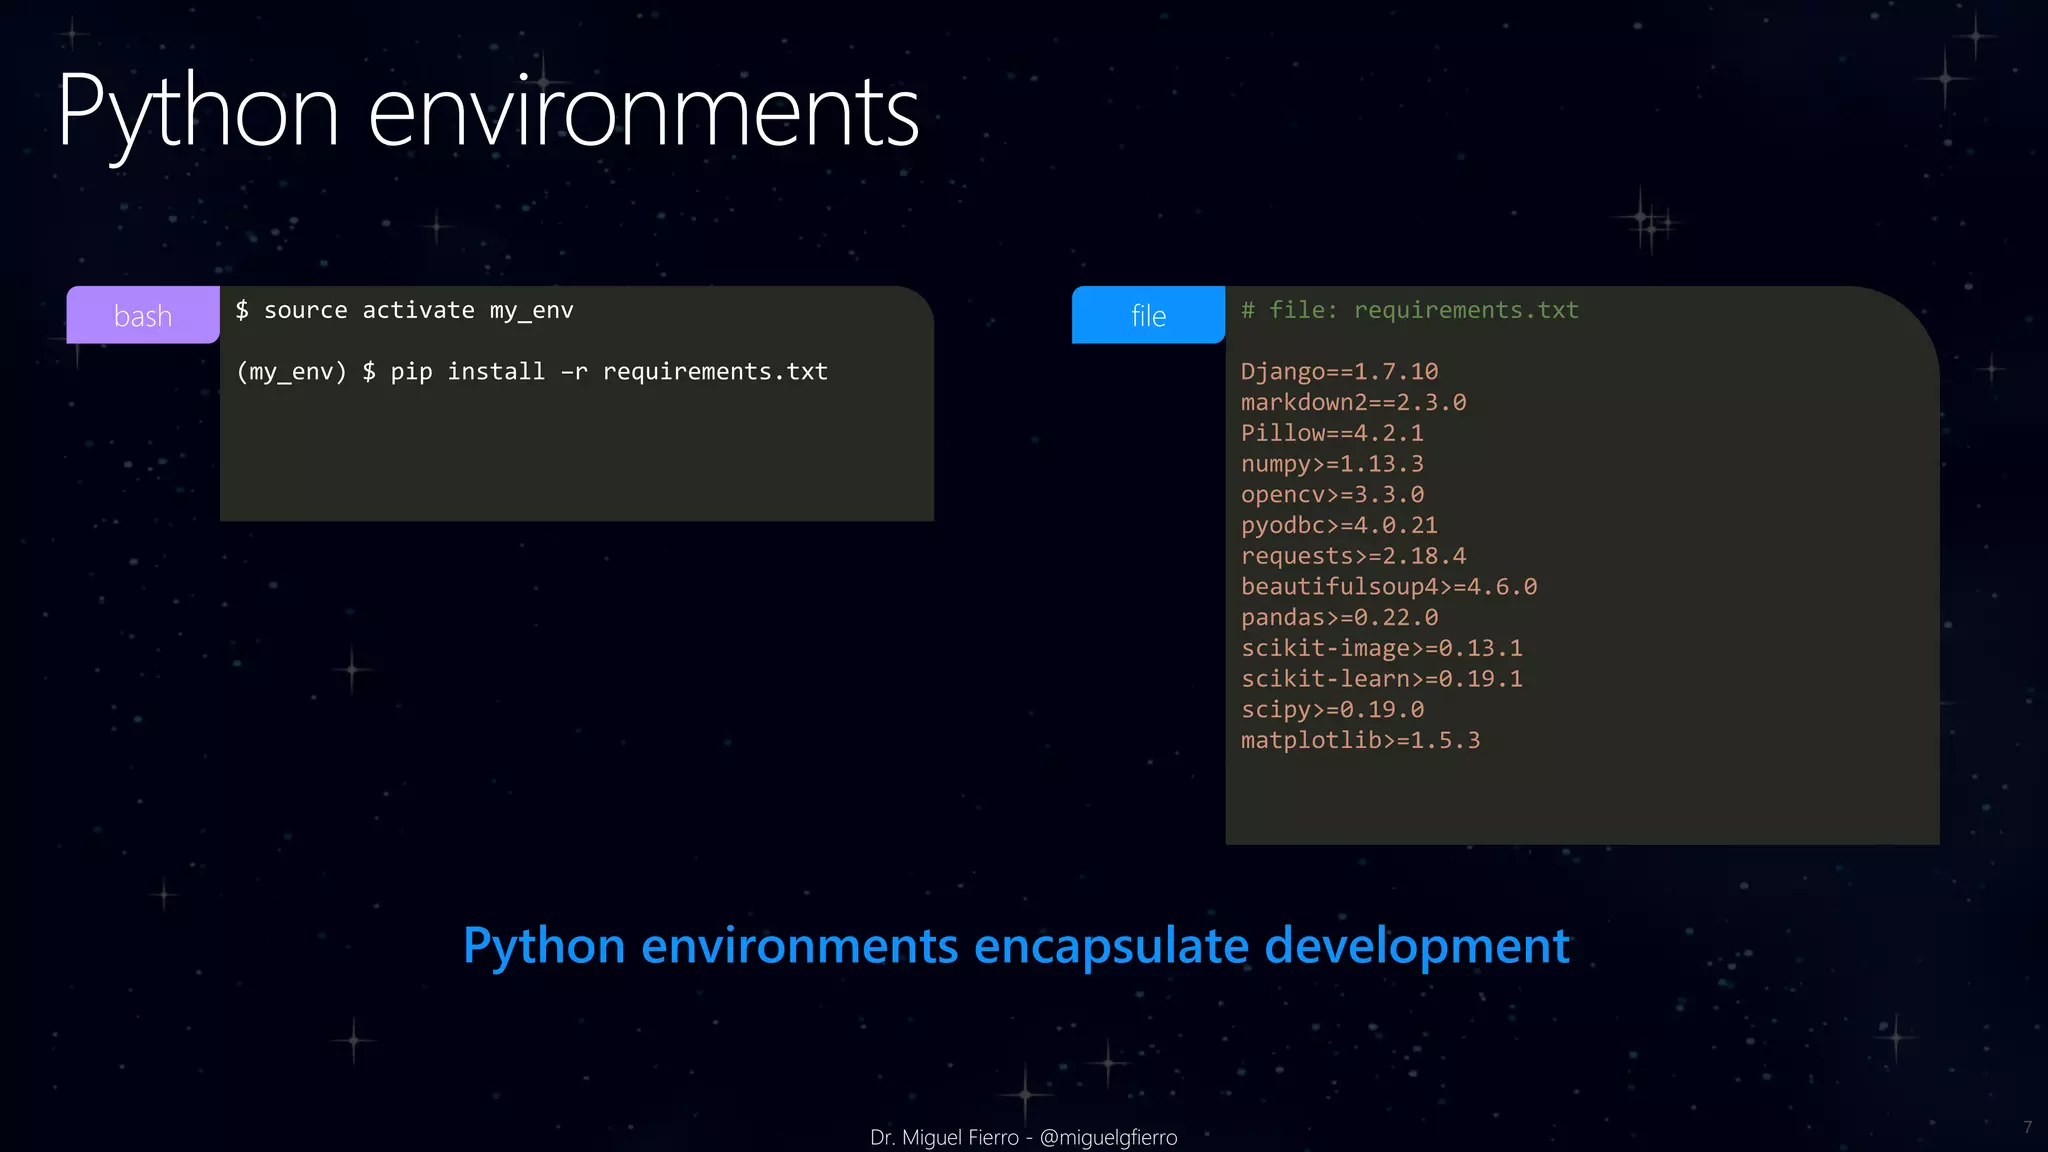The height and width of the screenshot is (1152, 2048).
Task: Click the 'Dr. Miguel Fierro - @miguelgfierro' footer
Action: coord(1024,1137)
